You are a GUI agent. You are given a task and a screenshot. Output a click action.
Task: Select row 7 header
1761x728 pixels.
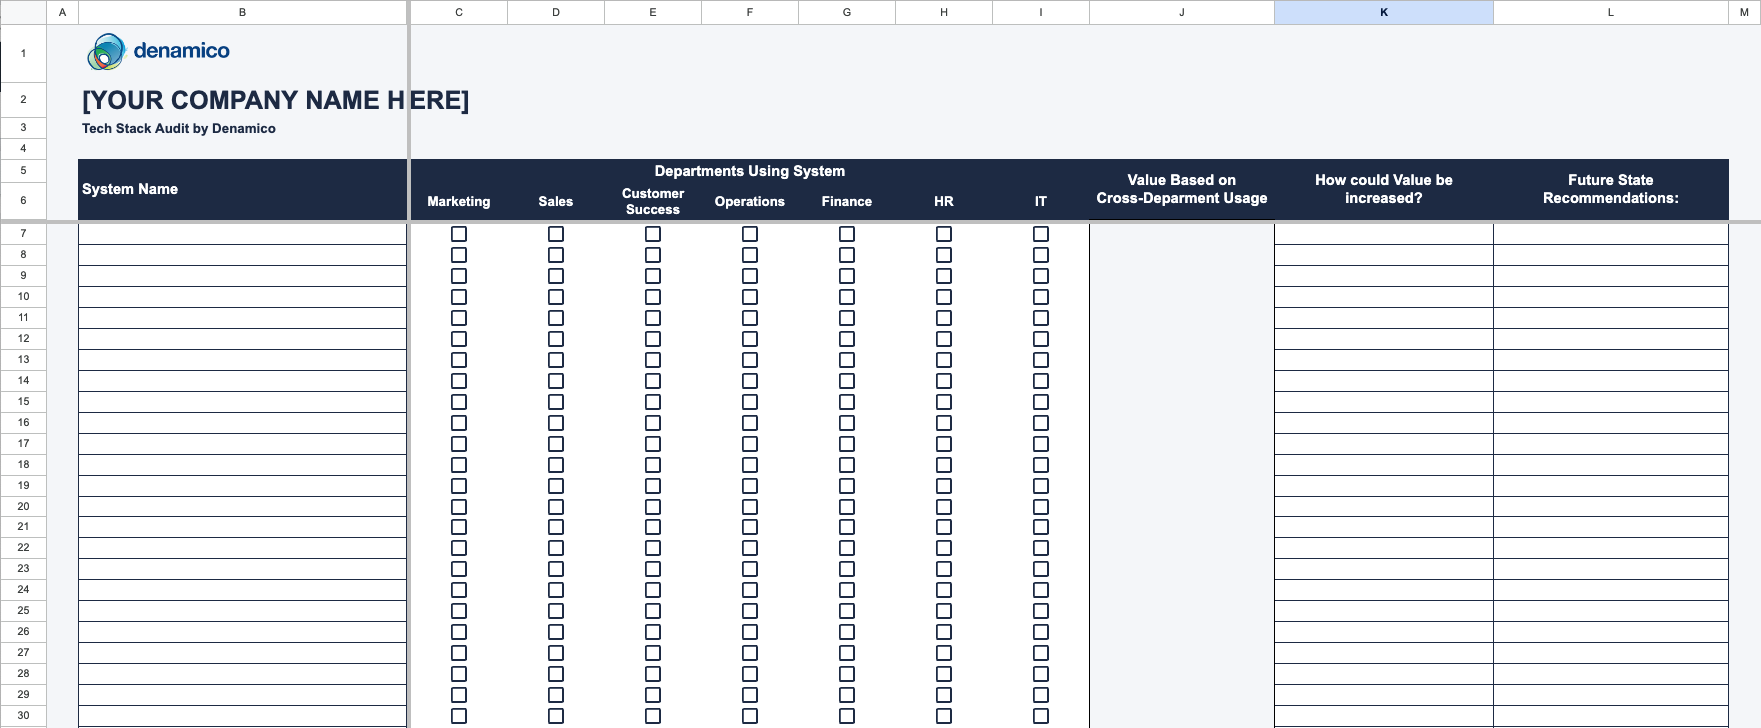click(x=23, y=234)
